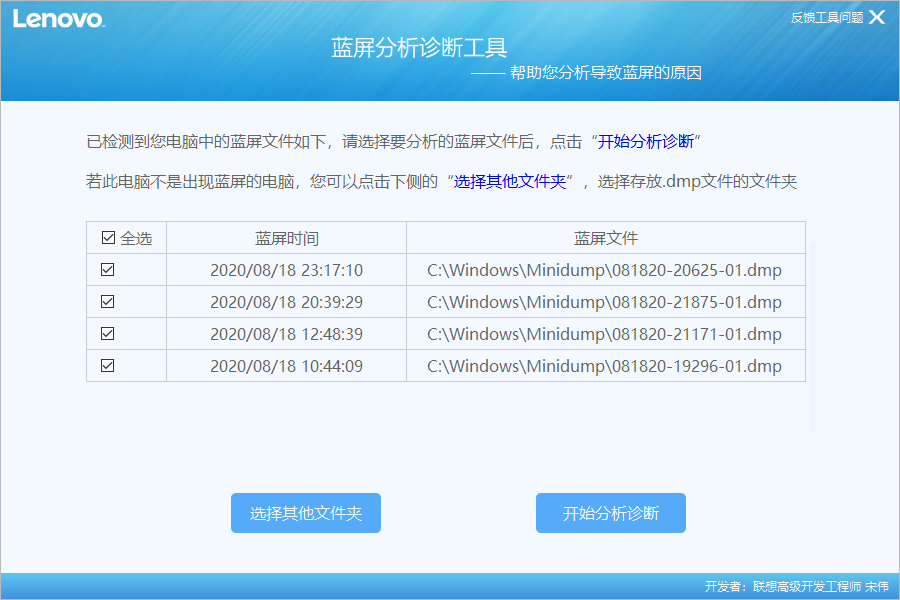Click the blue 选择其他文件夹 text in the instructions

pyautogui.click(x=510, y=181)
